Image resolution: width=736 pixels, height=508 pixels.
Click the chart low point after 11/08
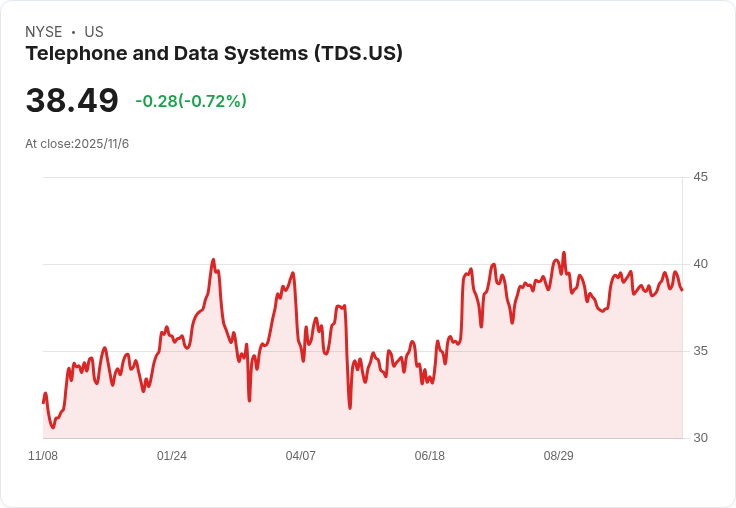pos(53,427)
